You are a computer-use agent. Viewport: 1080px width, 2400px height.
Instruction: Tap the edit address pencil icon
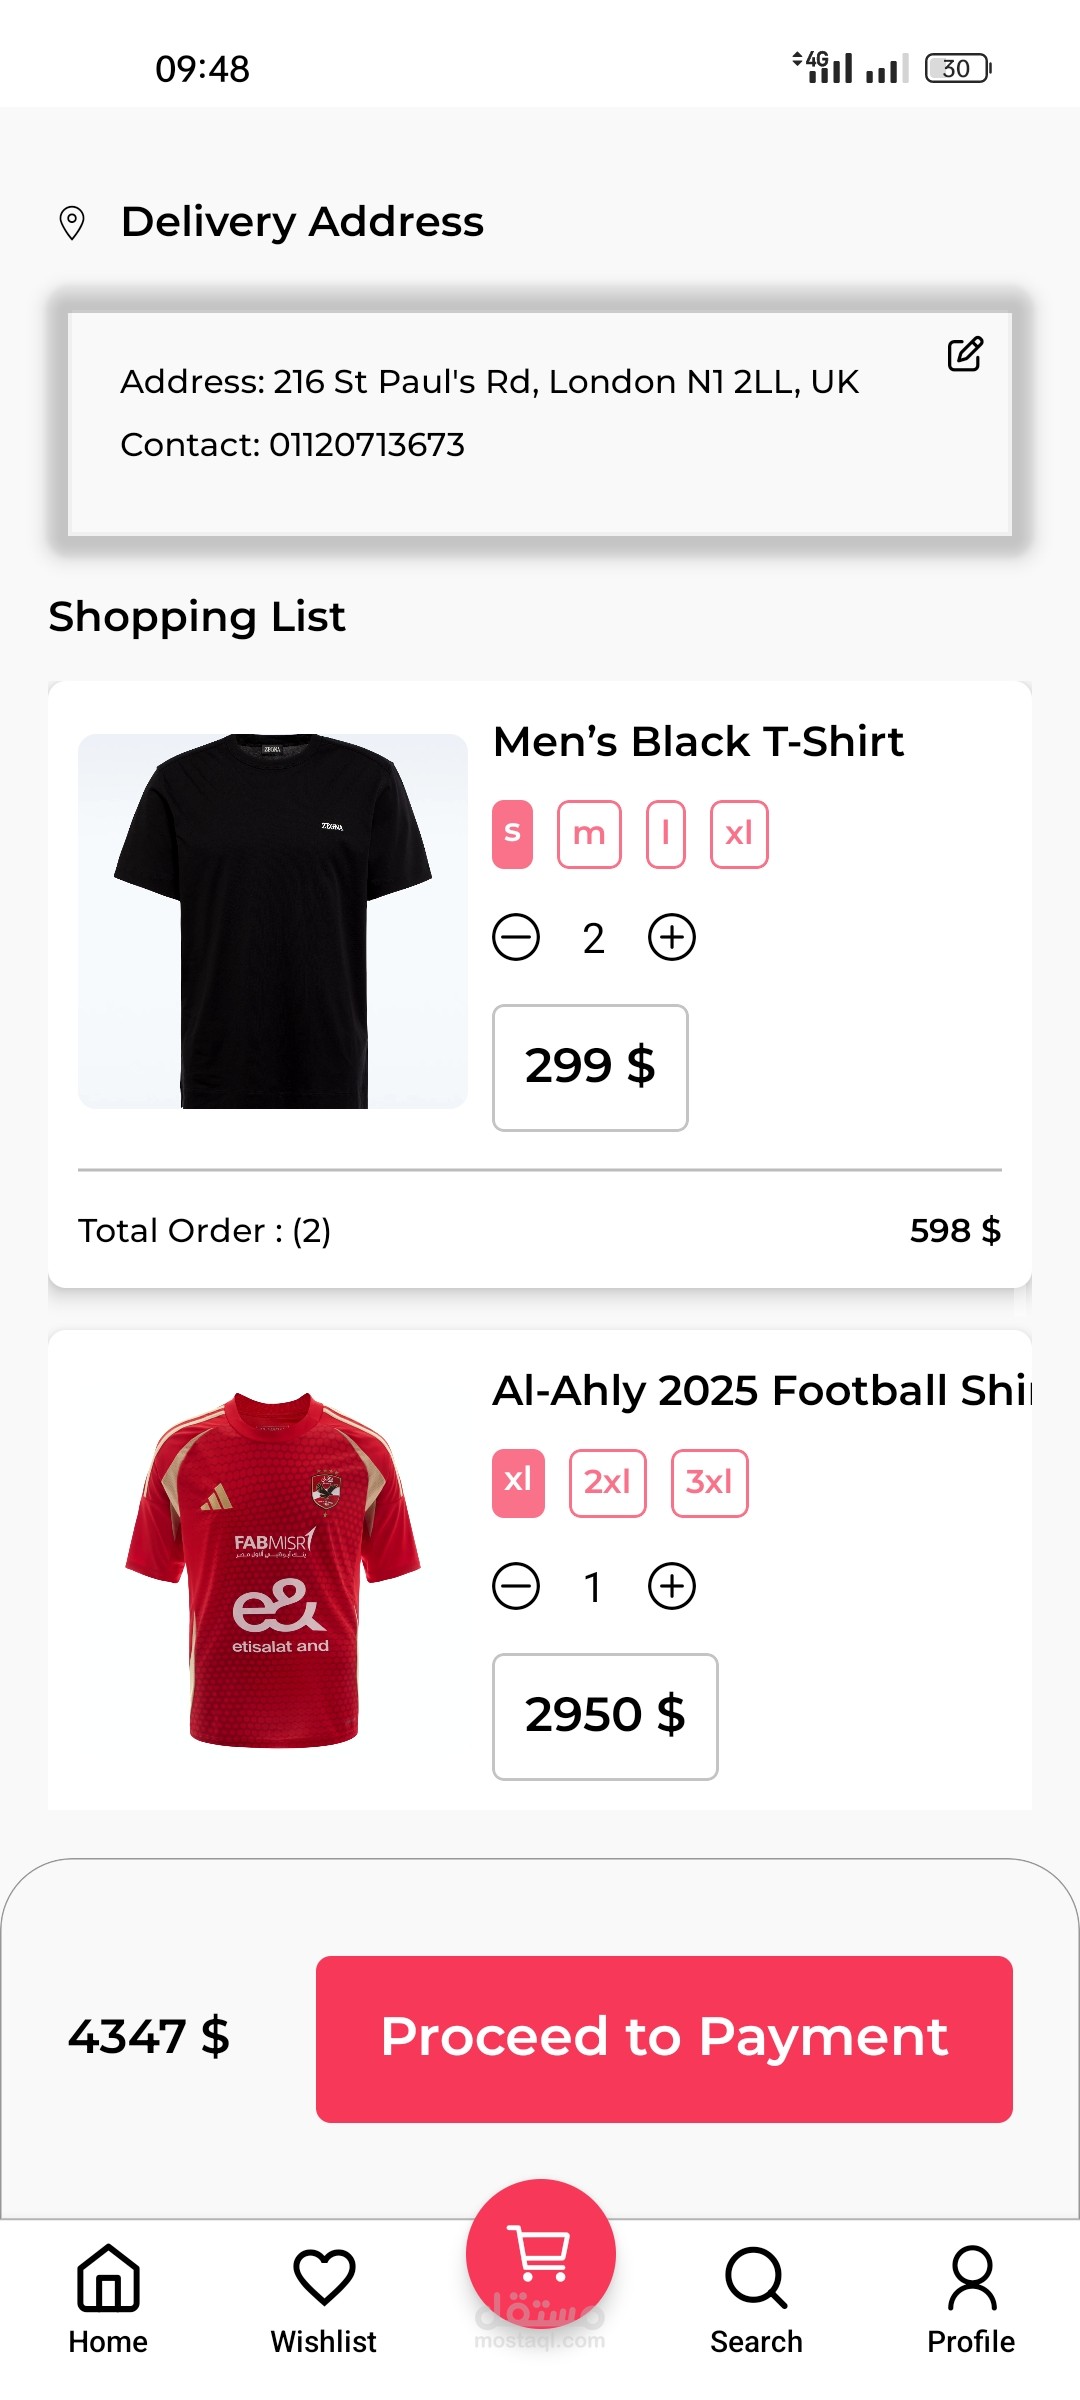pyautogui.click(x=965, y=354)
